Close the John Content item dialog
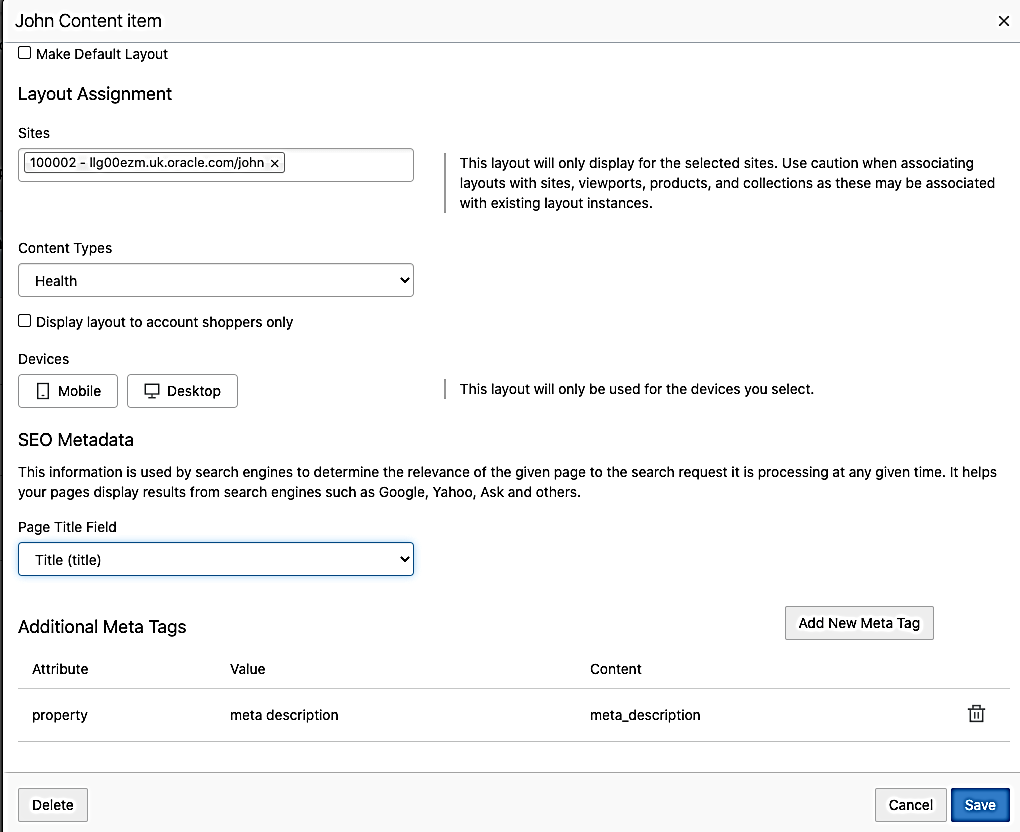This screenshot has width=1020, height=832. click(x=1004, y=21)
